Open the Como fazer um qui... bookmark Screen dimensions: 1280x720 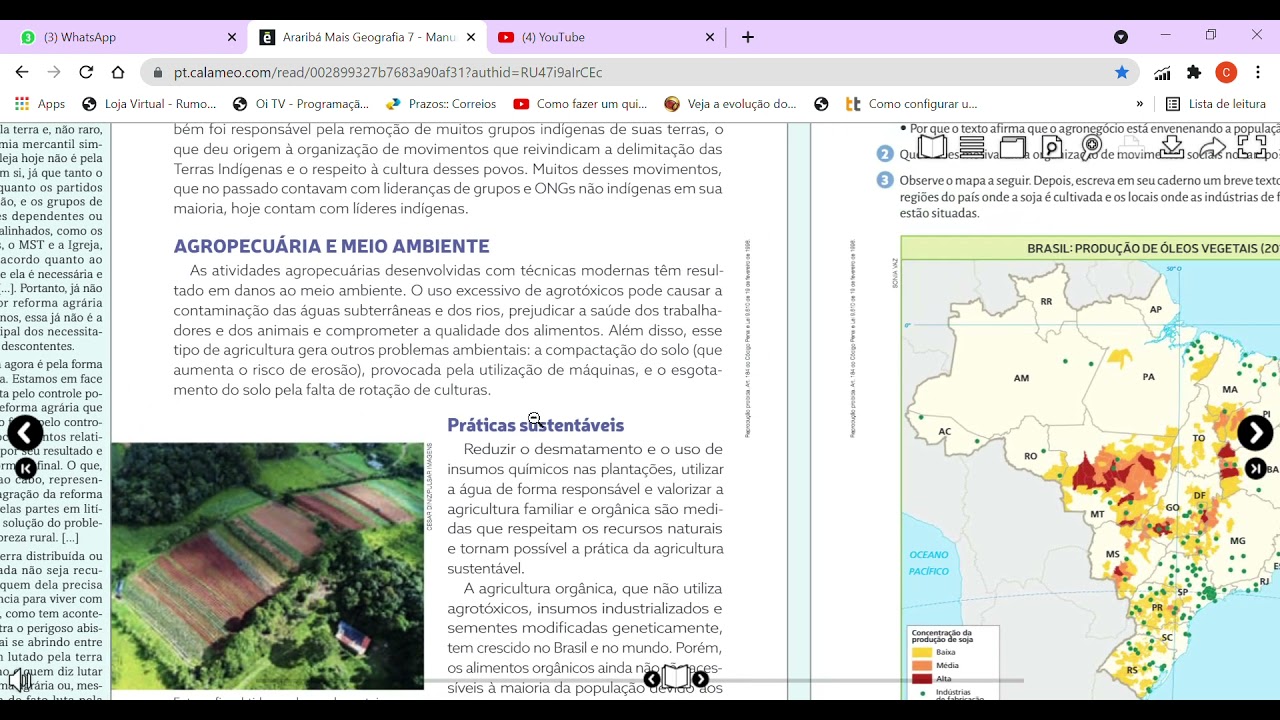click(x=580, y=104)
